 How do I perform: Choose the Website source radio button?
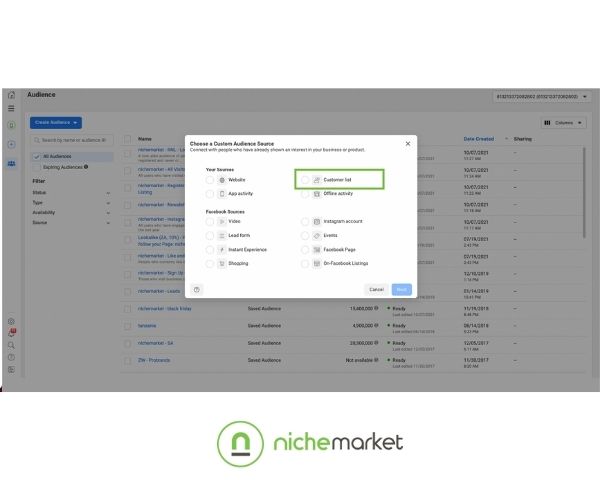210,180
